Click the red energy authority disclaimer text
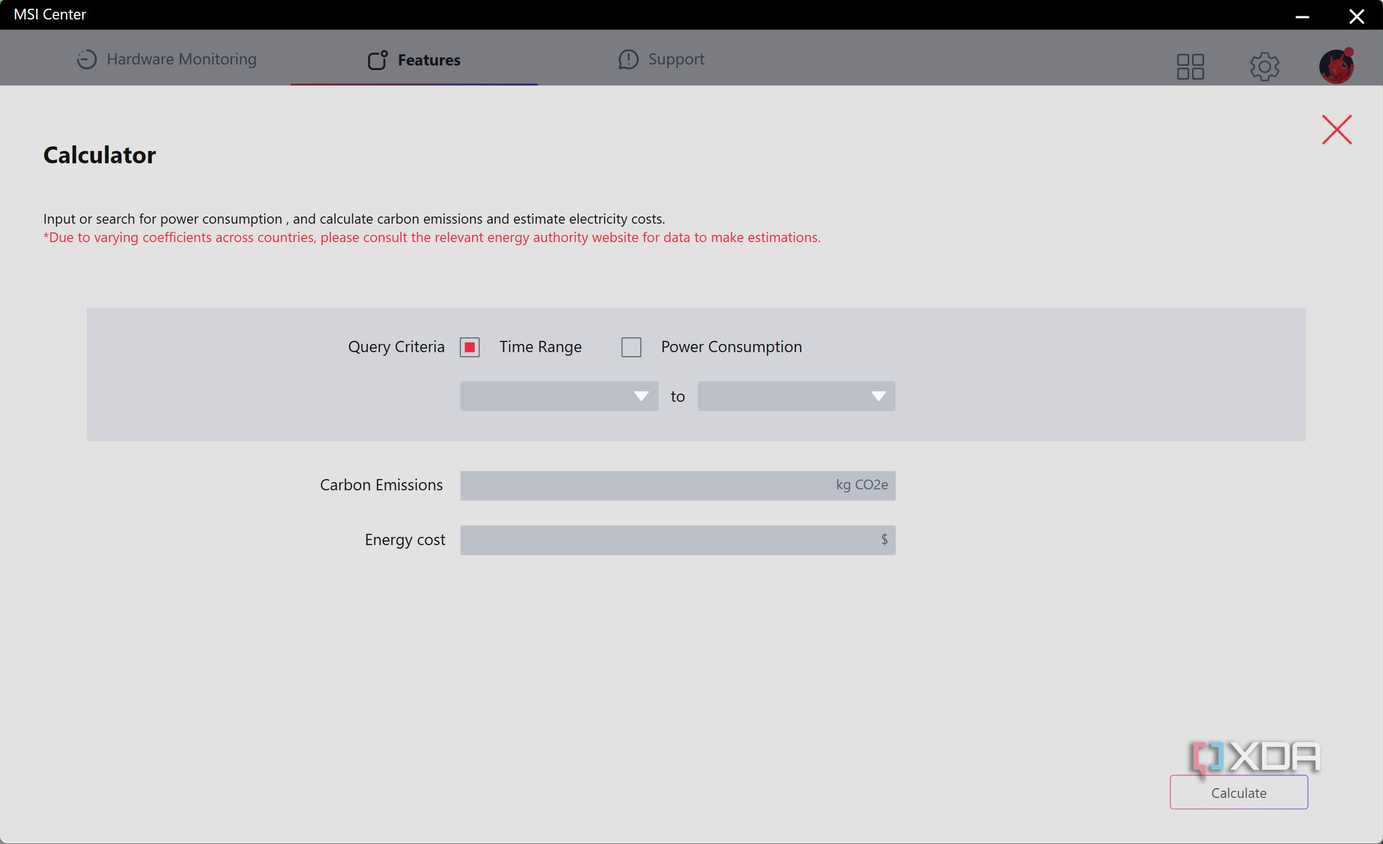The width and height of the screenshot is (1383, 844). [432, 238]
